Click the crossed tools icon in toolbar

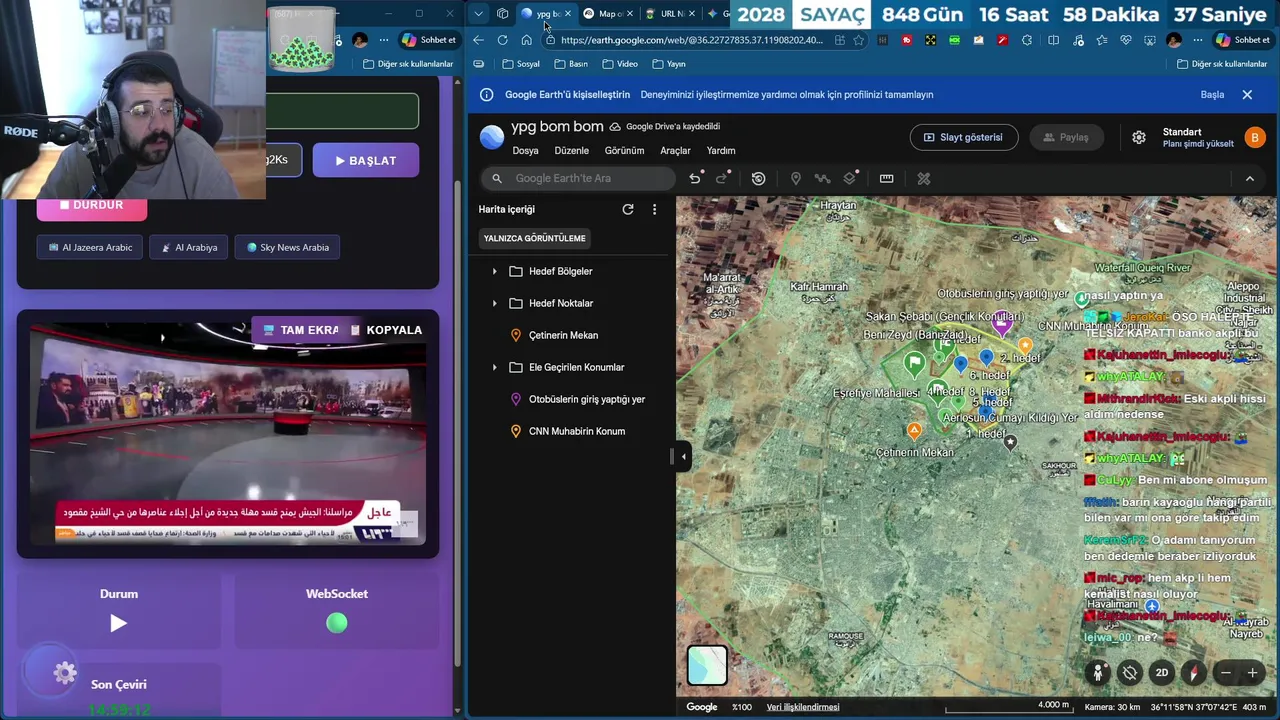click(x=923, y=178)
